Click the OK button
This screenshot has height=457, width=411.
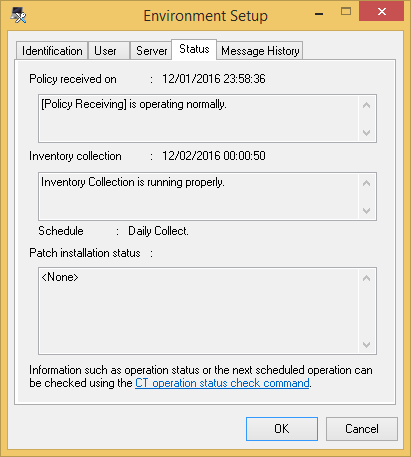282,429
